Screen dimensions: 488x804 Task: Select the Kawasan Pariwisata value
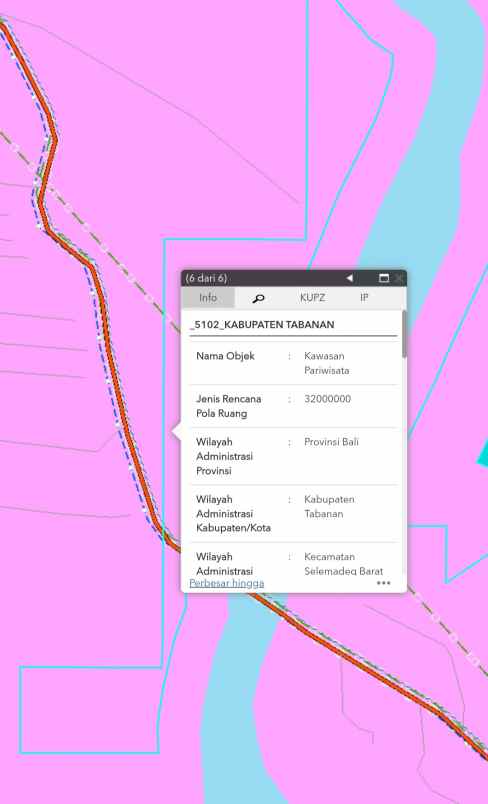(327, 363)
